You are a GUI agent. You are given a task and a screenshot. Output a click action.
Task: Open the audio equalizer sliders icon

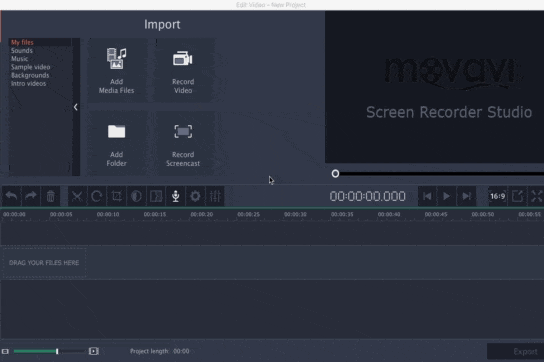click(215, 196)
